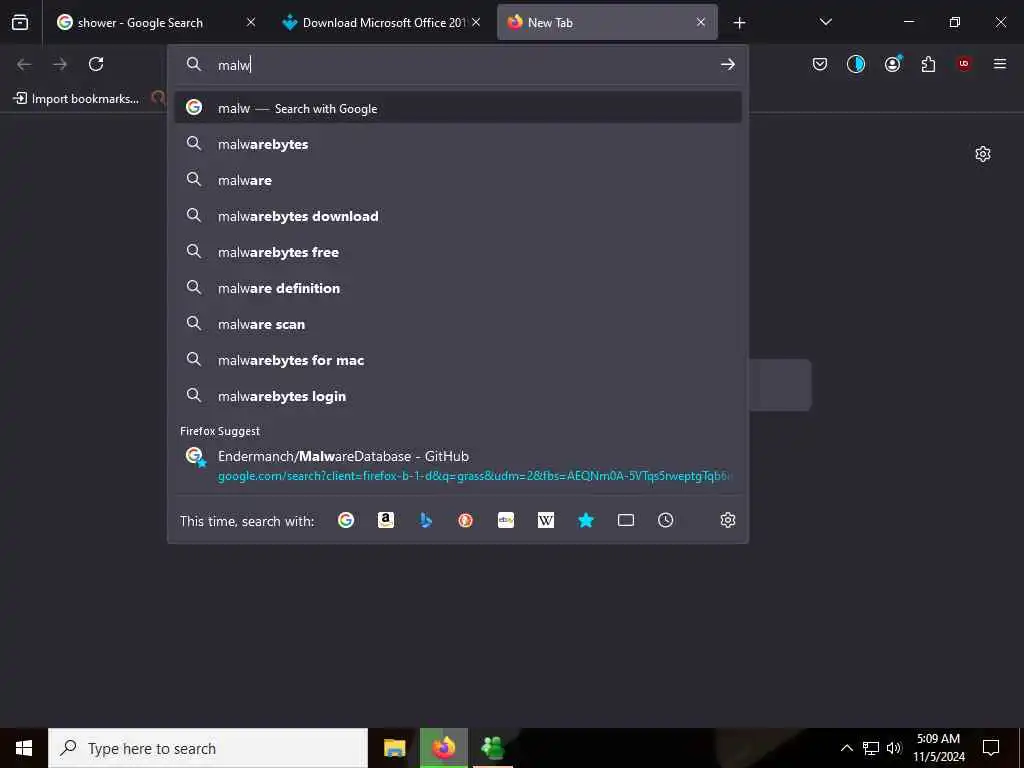The height and width of the screenshot is (768, 1024).
Task: Select malware definition suggestion
Action: click(458, 287)
